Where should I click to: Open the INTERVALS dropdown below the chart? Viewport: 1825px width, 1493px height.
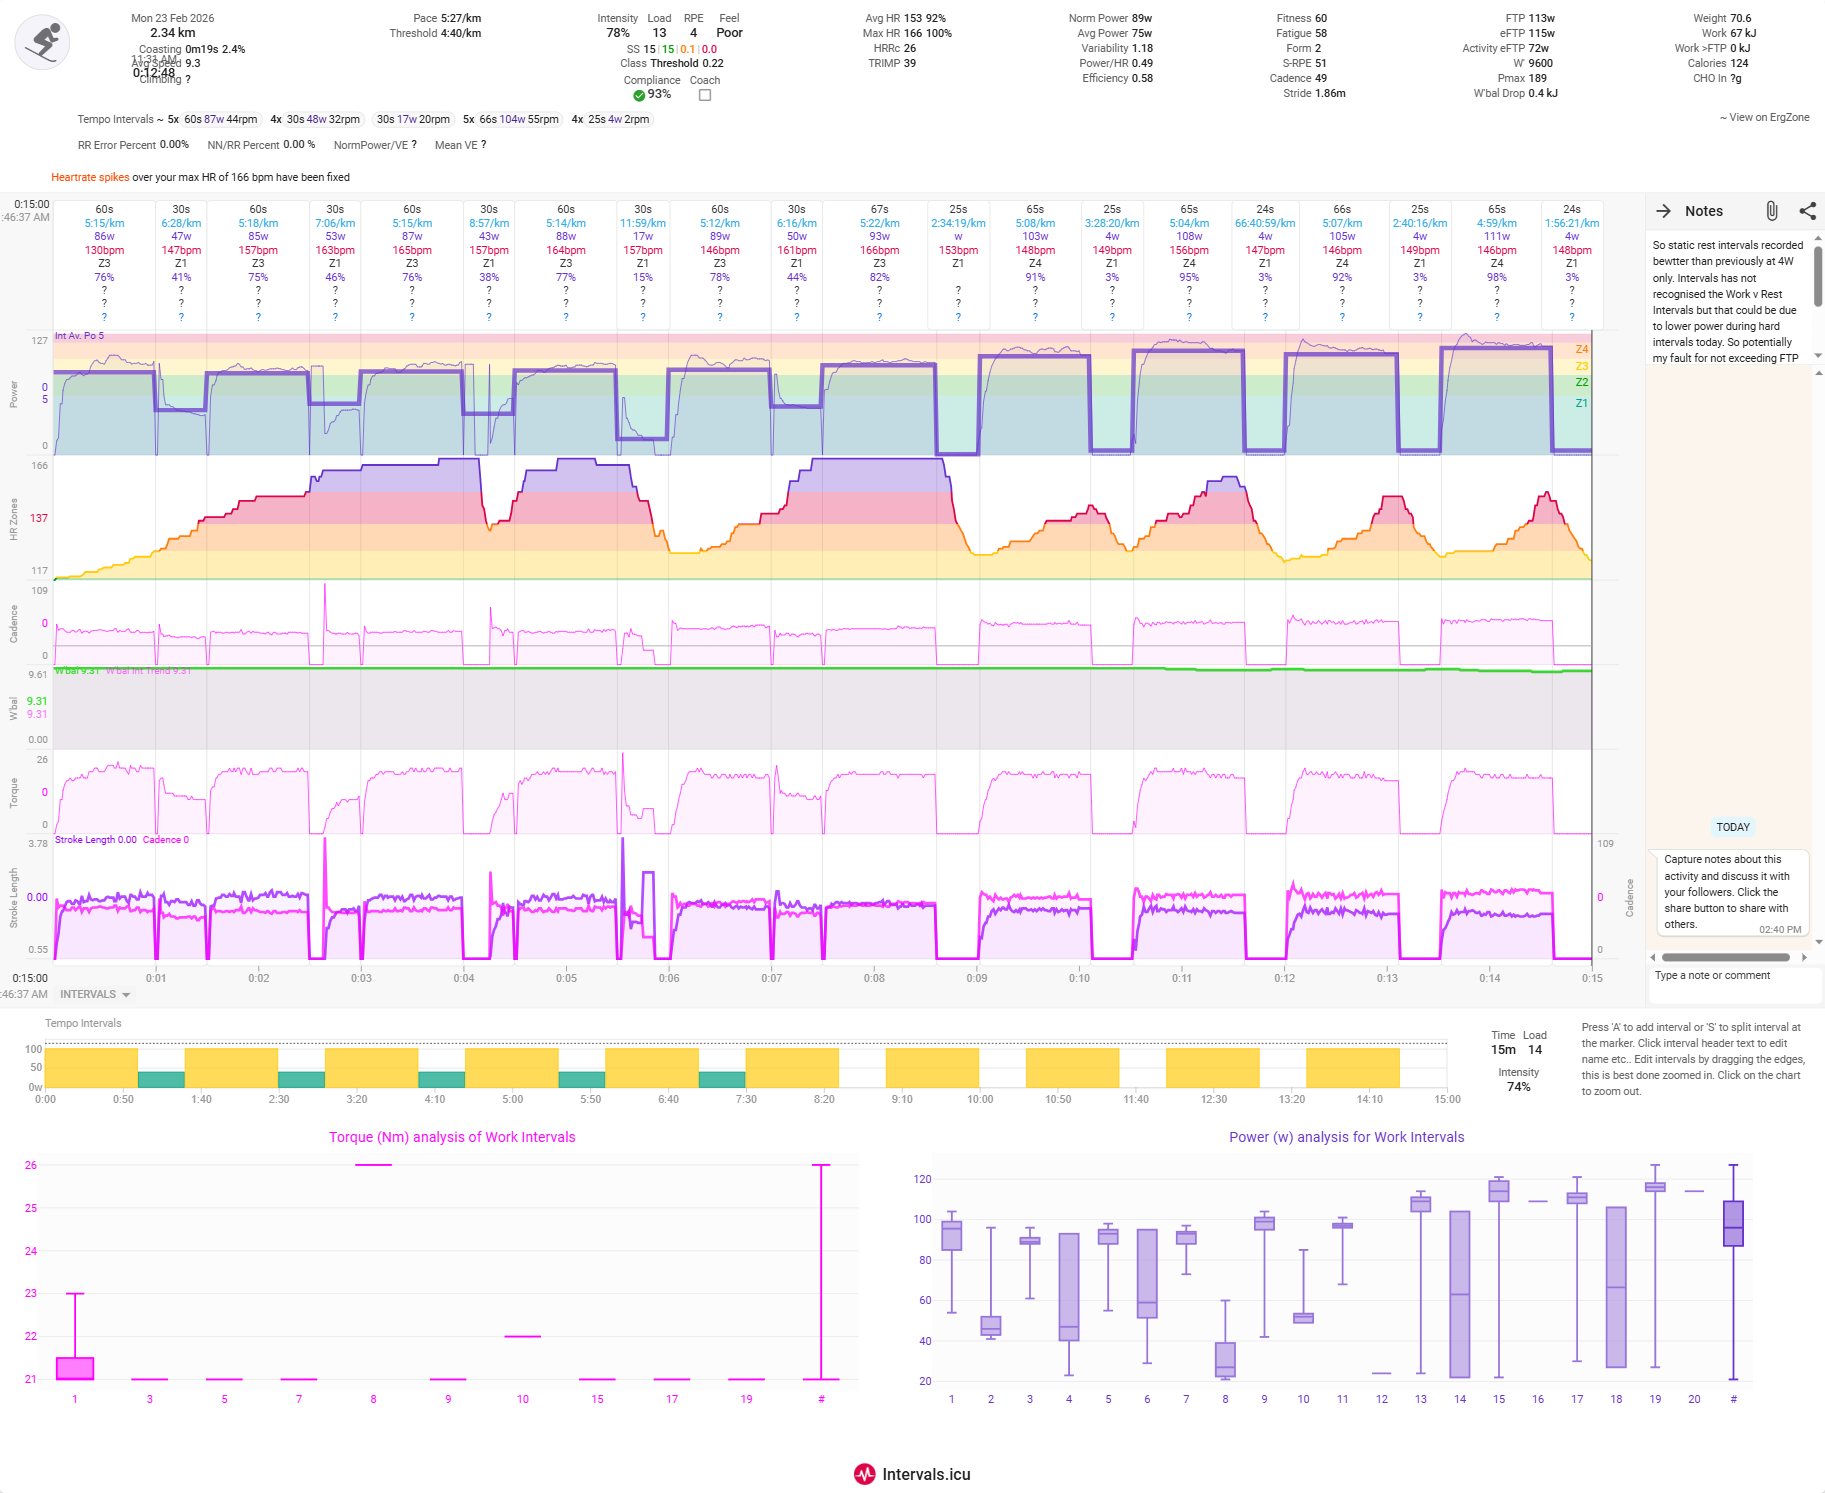pyautogui.click(x=95, y=994)
